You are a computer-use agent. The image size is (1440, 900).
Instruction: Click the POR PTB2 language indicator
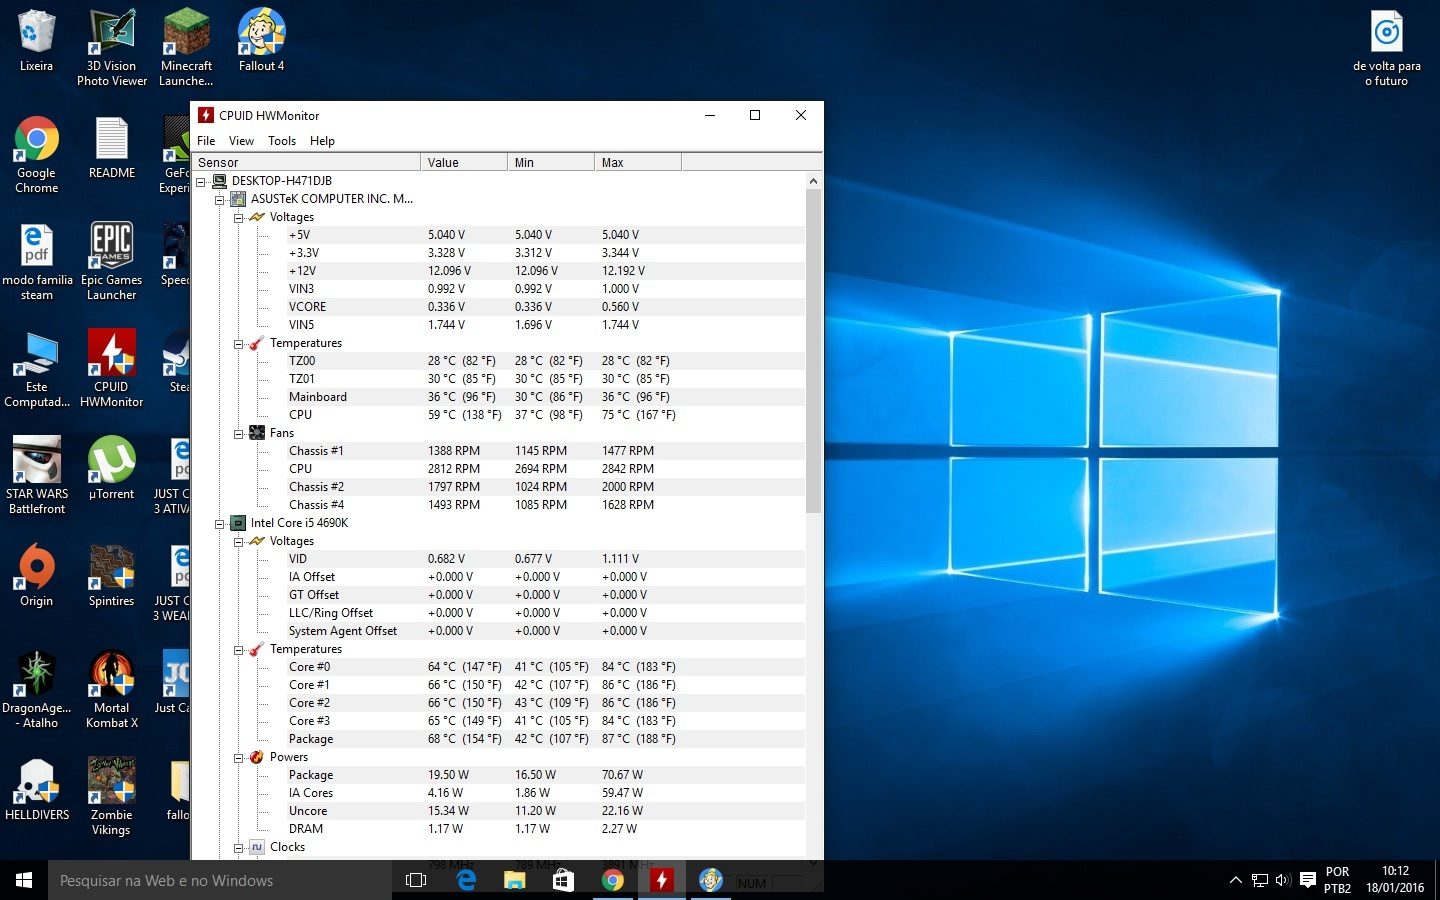pyautogui.click(x=1337, y=880)
